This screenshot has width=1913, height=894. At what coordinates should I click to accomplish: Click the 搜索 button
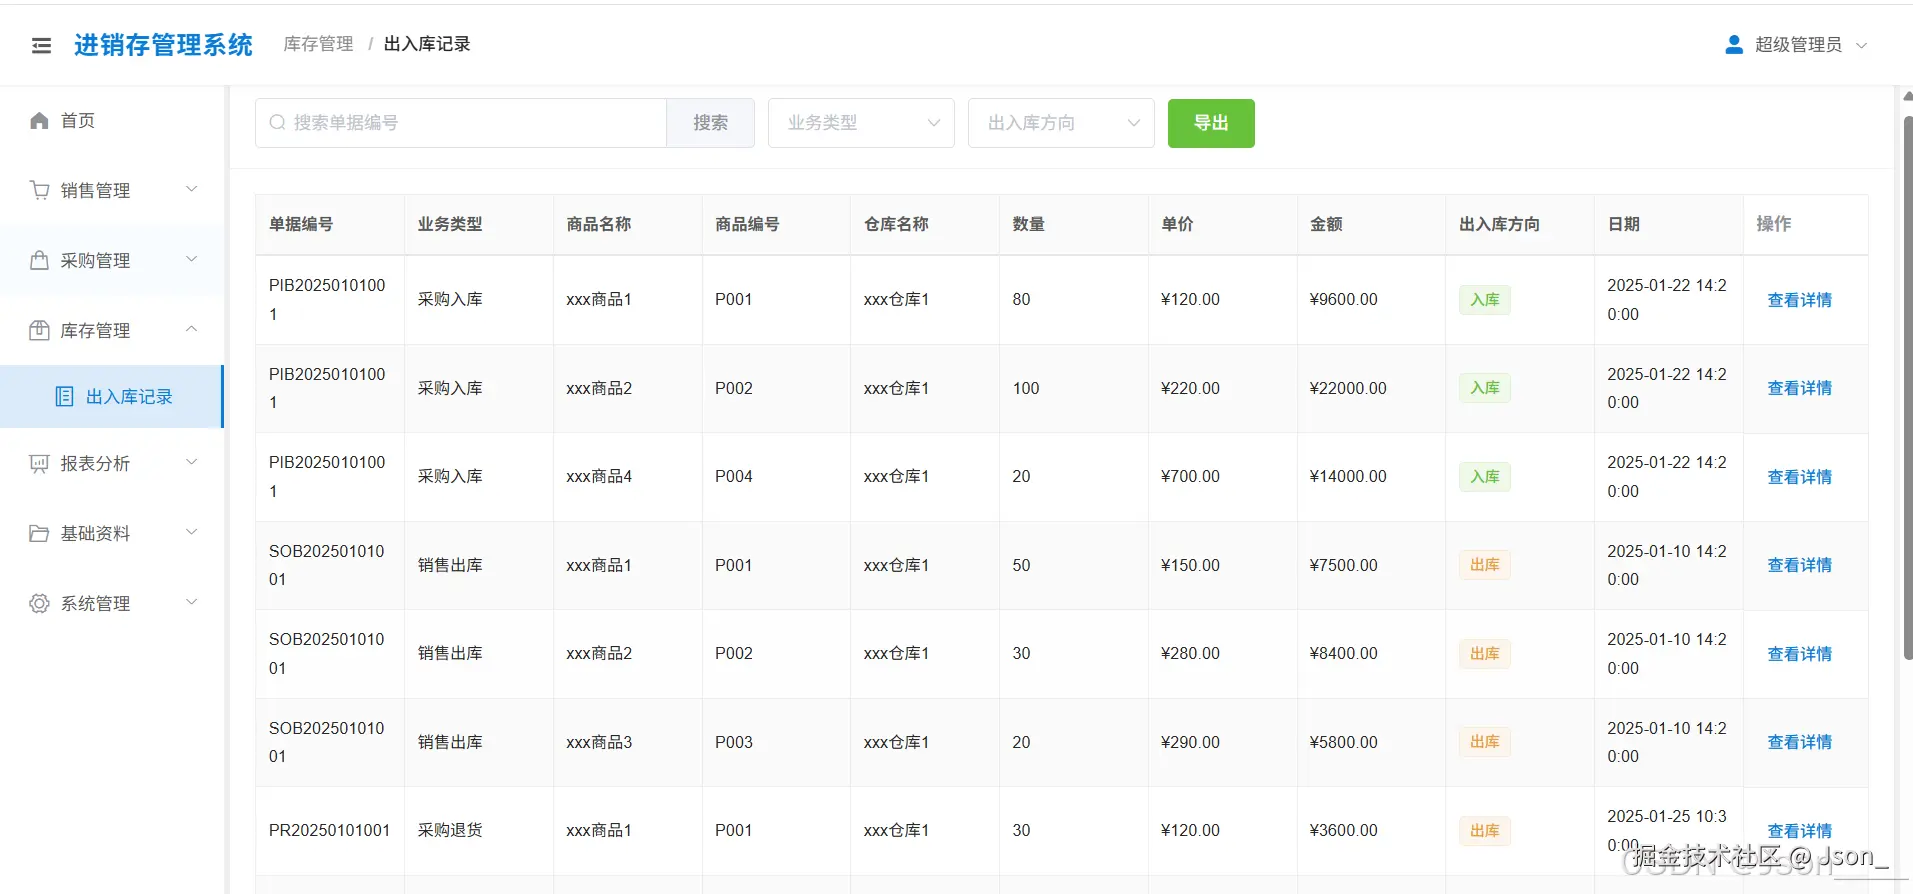point(710,123)
